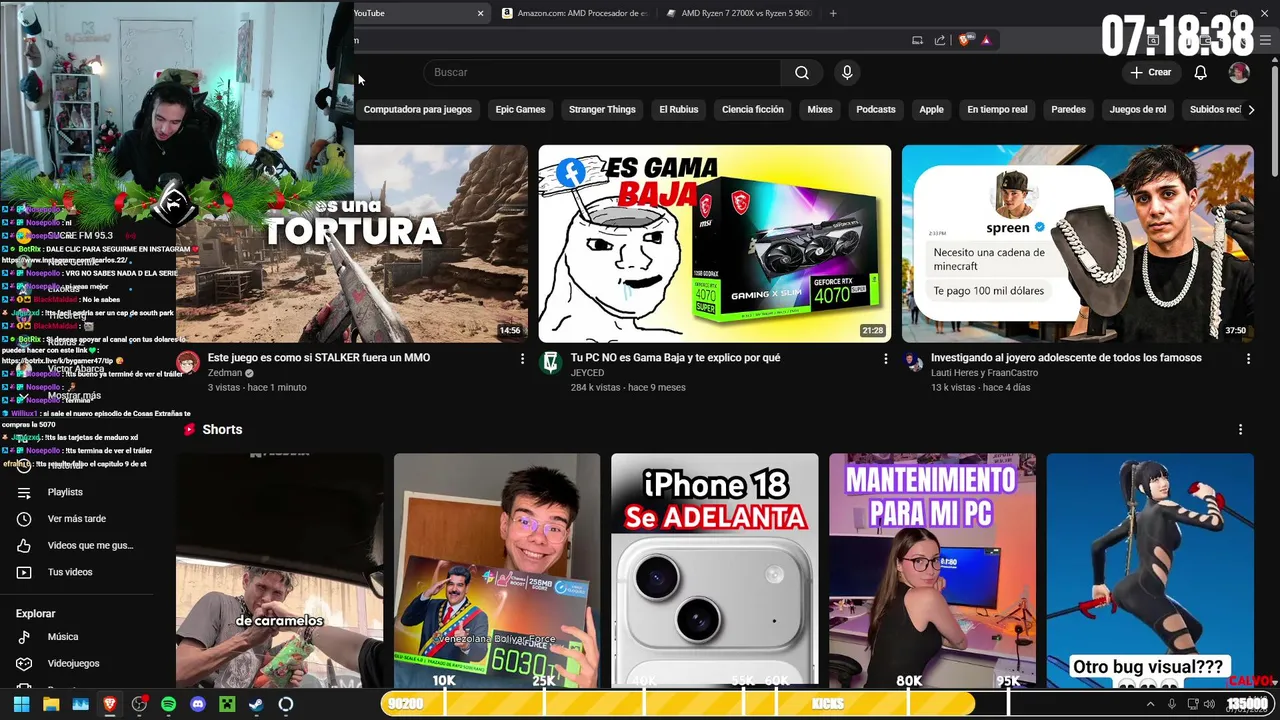Open Steam from taskbar

tap(256, 704)
